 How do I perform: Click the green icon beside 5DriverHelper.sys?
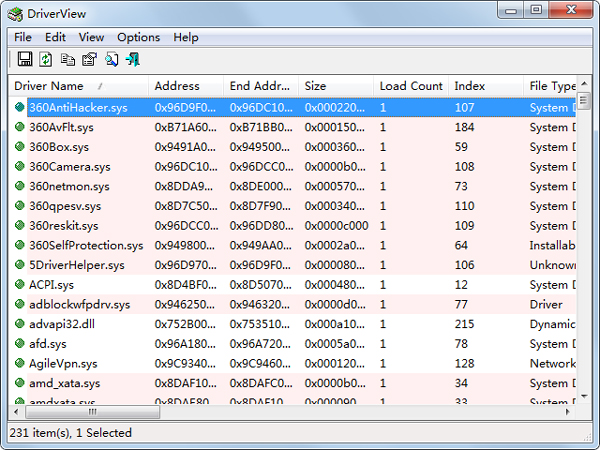[20, 264]
